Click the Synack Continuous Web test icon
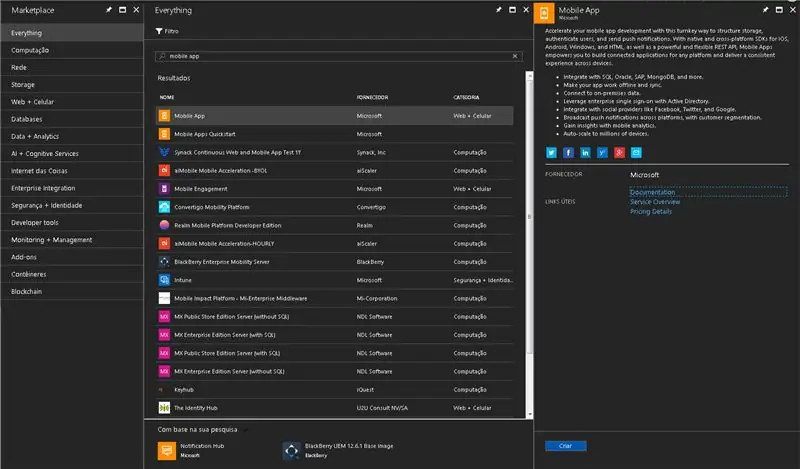 point(164,152)
